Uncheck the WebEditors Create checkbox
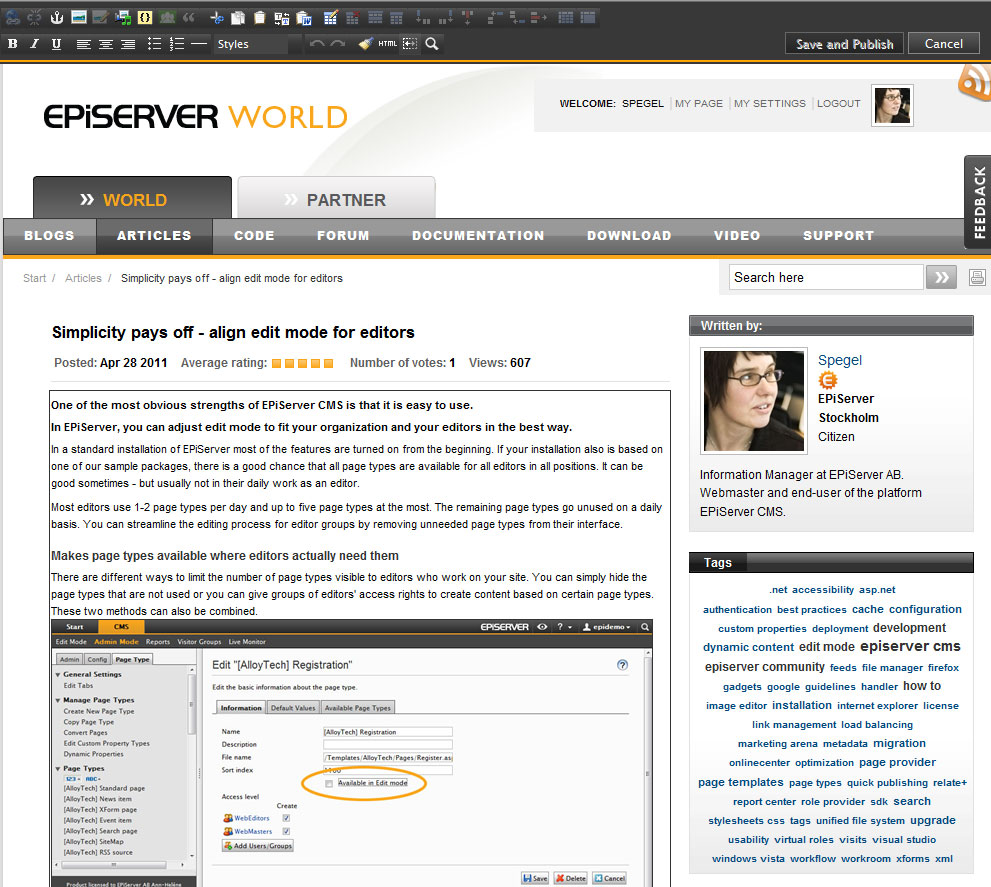This screenshot has width=991, height=887. pyautogui.click(x=286, y=818)
